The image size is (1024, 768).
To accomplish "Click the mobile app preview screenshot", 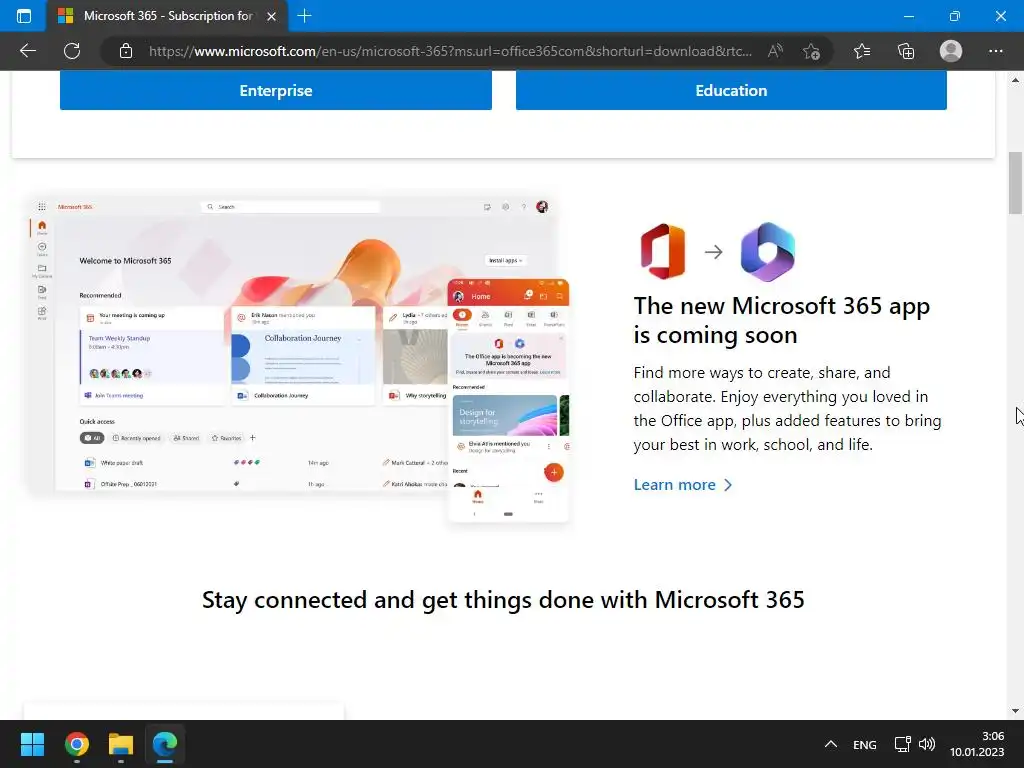I will tap(508, 400).
